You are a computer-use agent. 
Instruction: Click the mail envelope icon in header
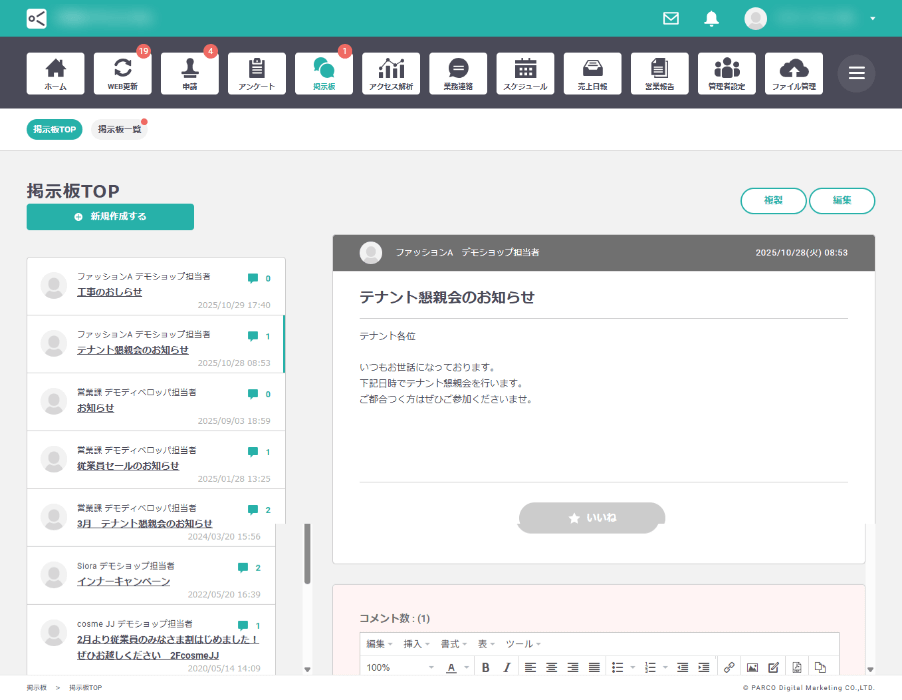tap(671, 18)
